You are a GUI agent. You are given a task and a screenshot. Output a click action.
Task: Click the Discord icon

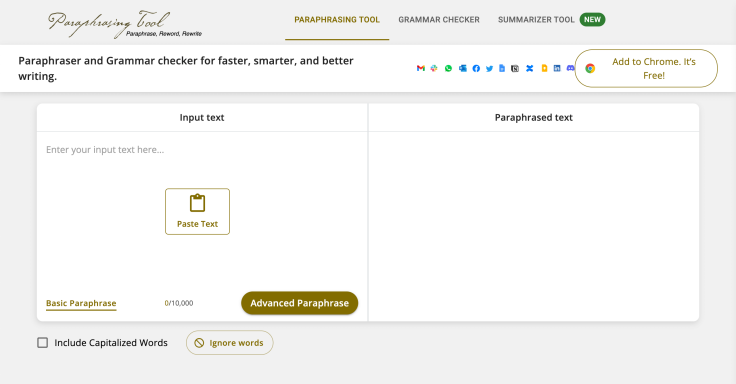tap(570, 69)
